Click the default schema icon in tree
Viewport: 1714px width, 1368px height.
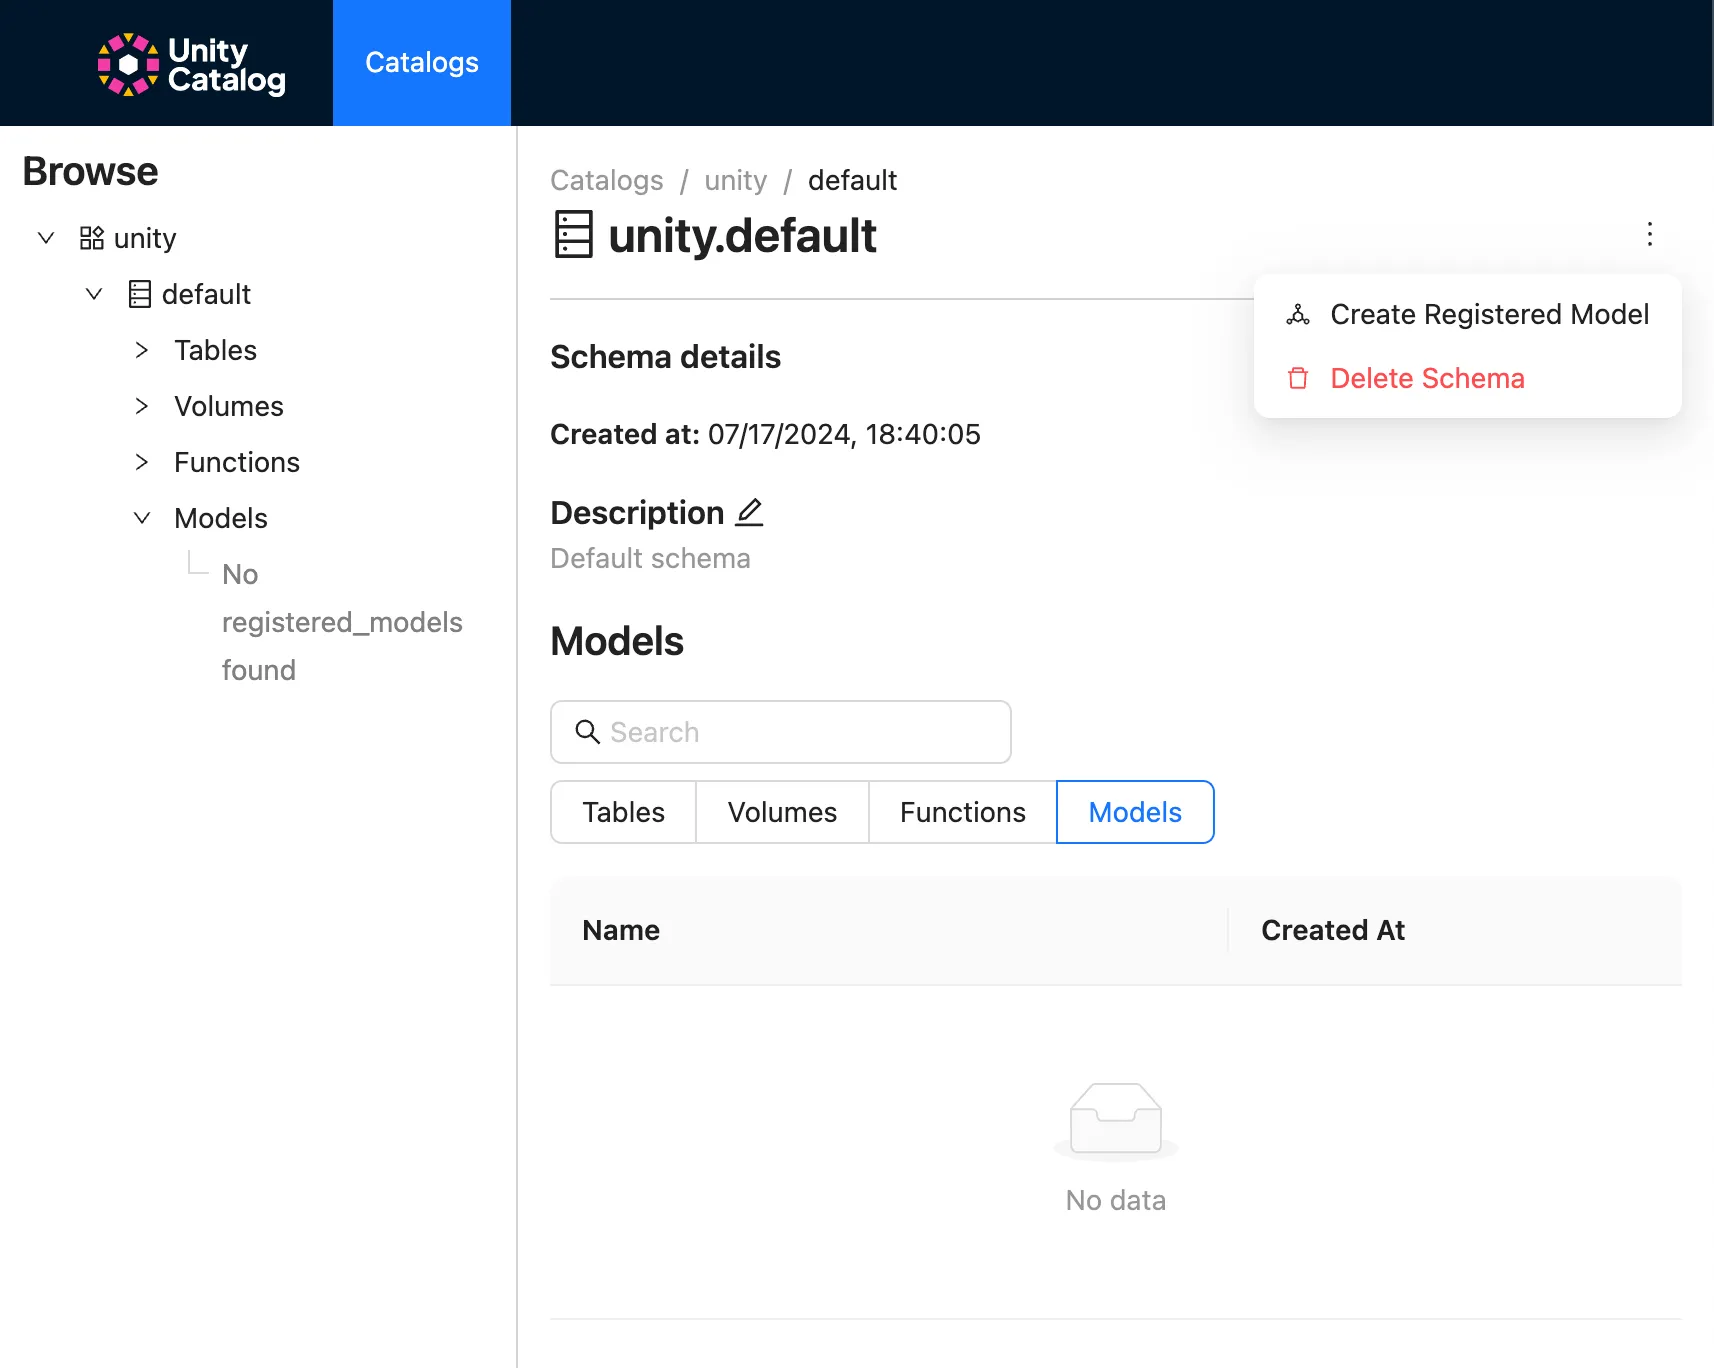[140, 294]
